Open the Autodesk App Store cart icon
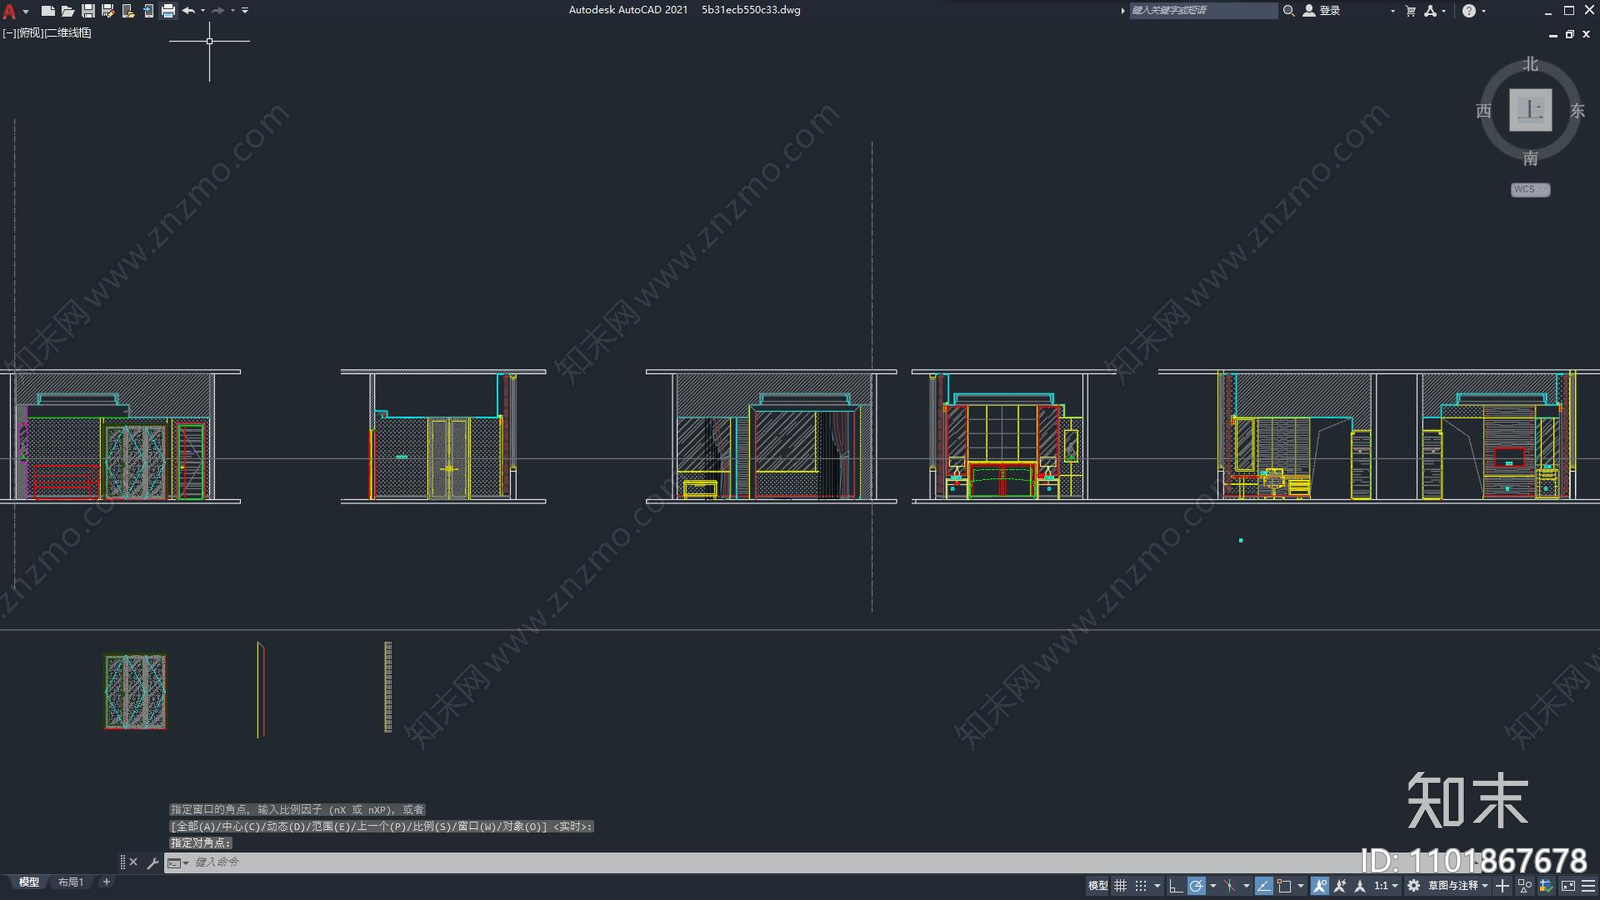This screenshot has height=900, width=1600. pos(1411,11)
